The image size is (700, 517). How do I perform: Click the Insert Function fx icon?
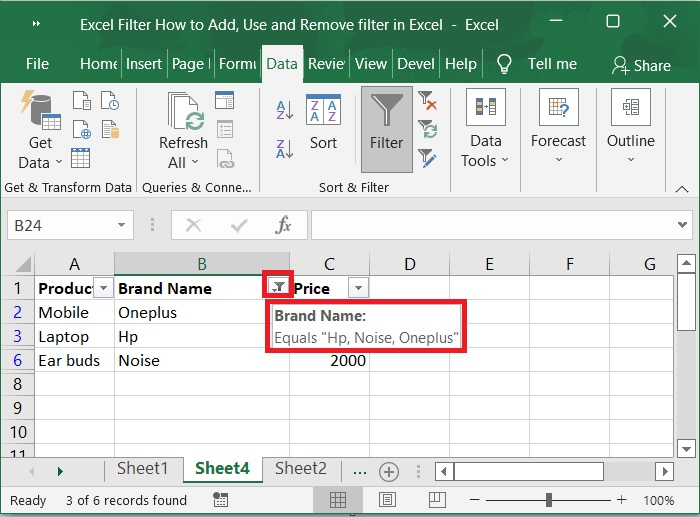[x=283, y=225]
